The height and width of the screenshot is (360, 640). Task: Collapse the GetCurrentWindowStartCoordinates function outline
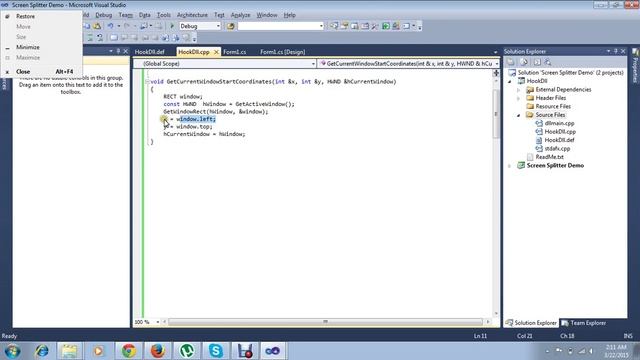point(147,82)
